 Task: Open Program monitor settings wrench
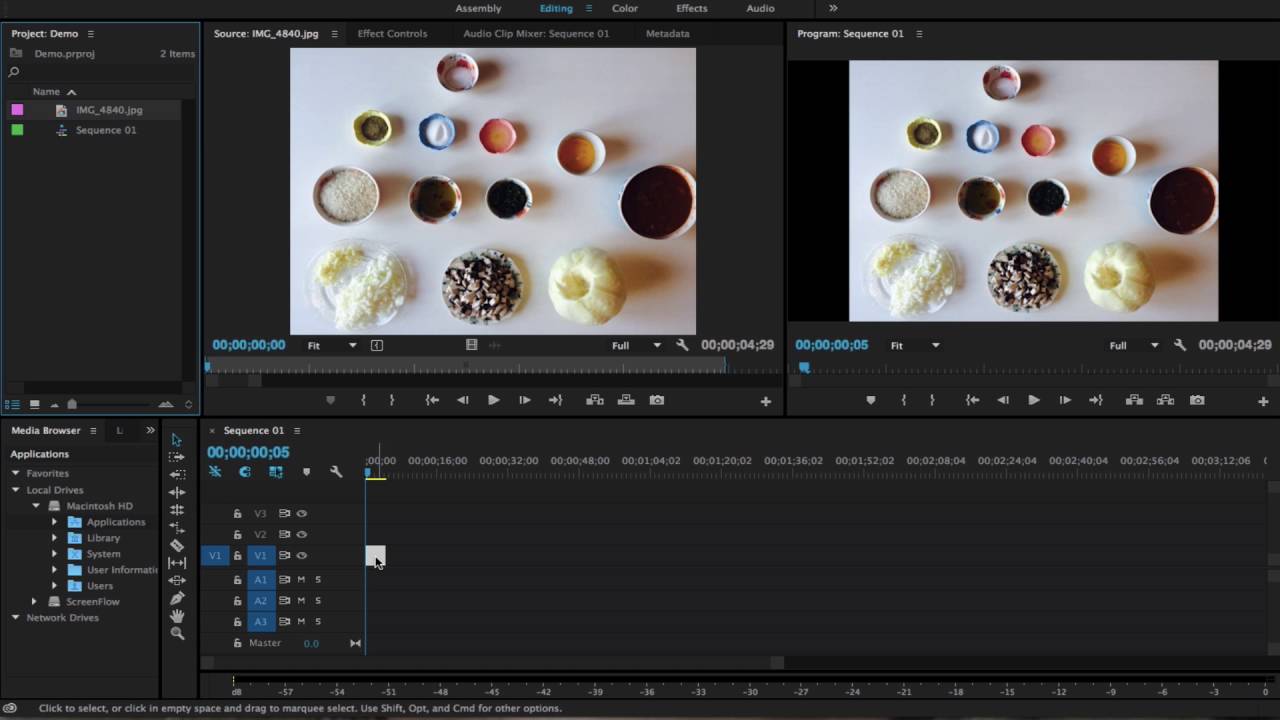point(1180,345)
